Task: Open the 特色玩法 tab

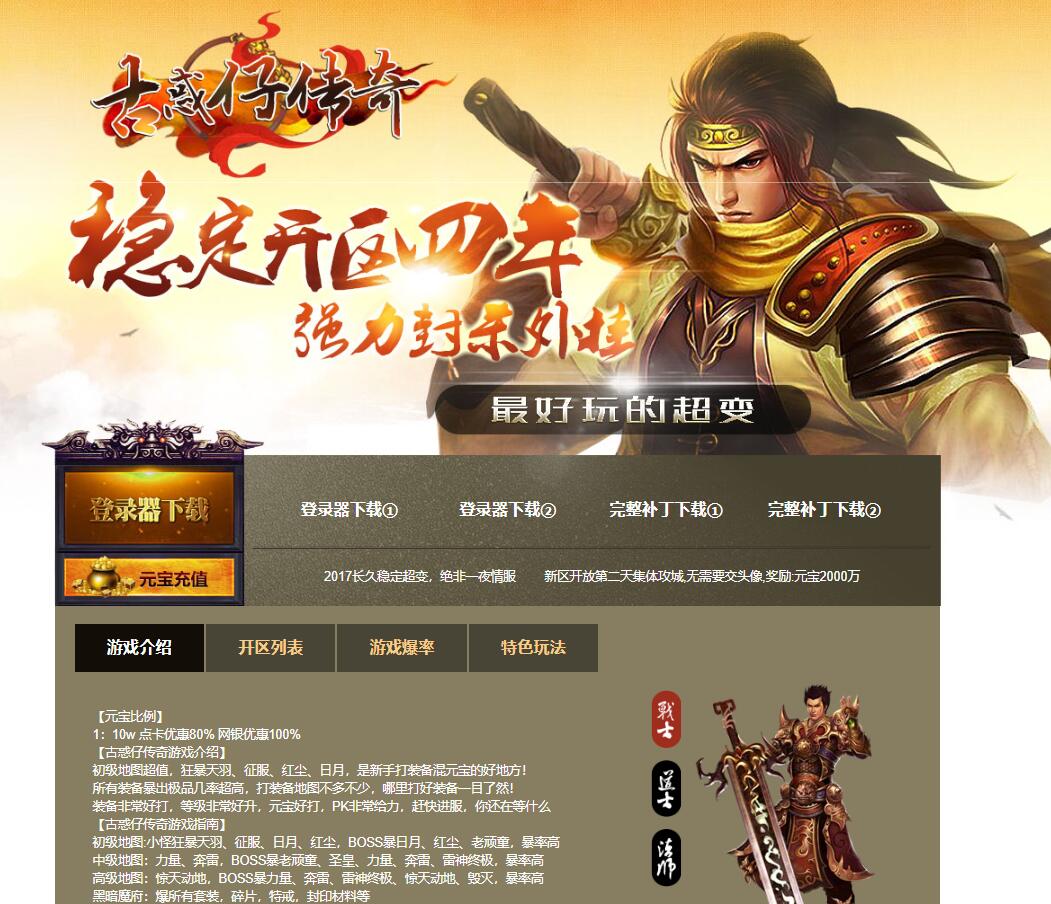Action: (533, 647)
